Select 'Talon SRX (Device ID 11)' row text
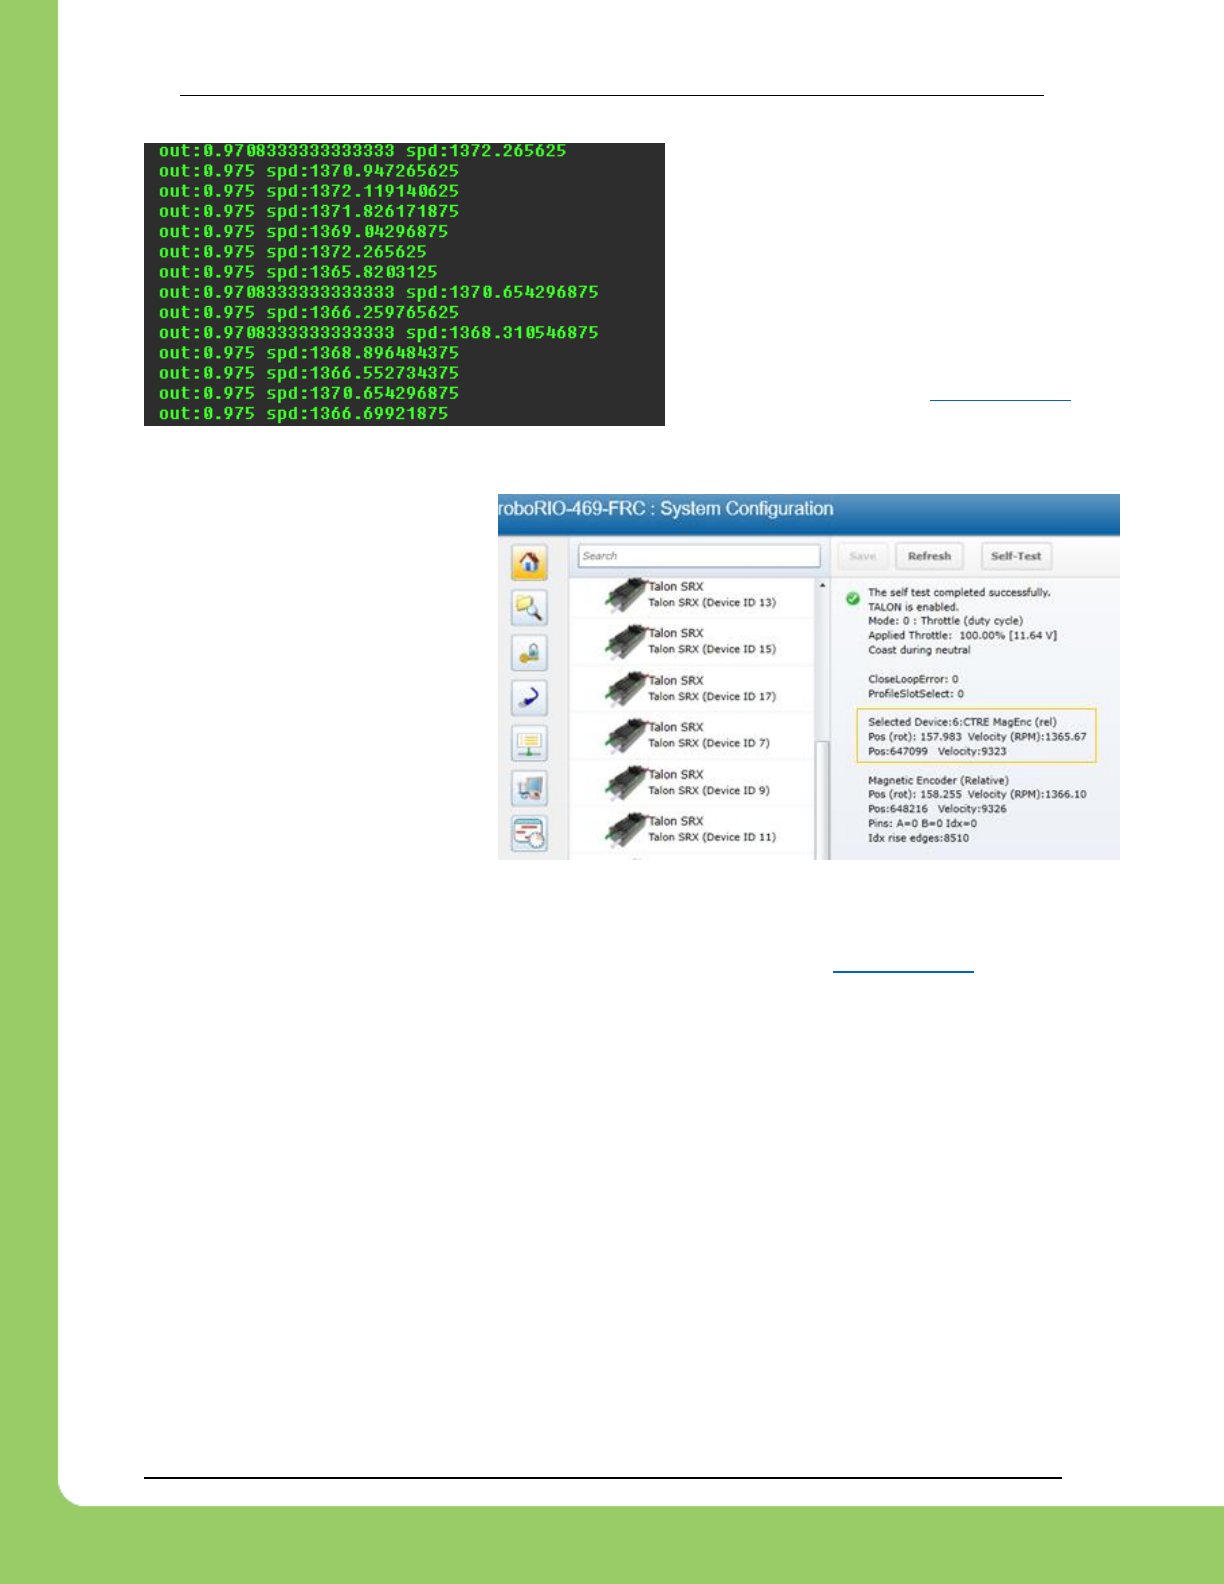This screenshot has height=1584, width=1224. pos(712,838)
